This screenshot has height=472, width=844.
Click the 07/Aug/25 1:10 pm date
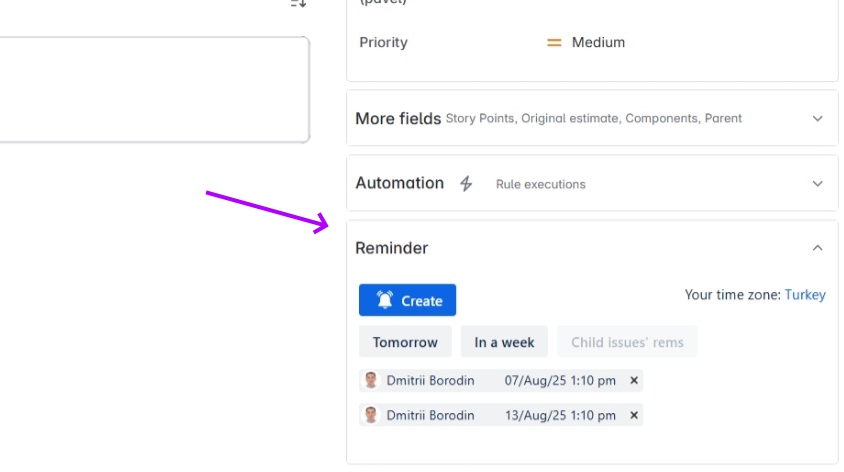560,380
